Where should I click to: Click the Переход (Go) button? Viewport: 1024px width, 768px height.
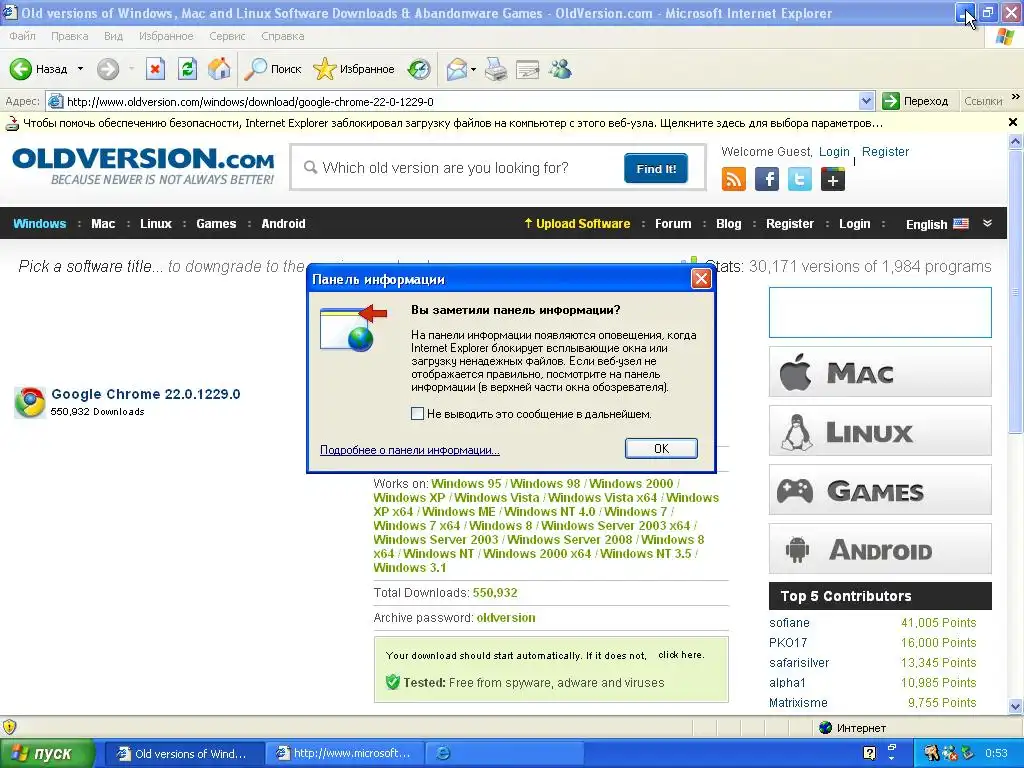pos(915,101)
